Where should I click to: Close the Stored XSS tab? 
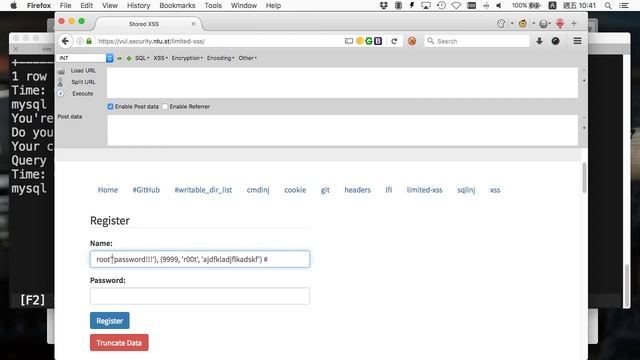[x=193, y=24]
